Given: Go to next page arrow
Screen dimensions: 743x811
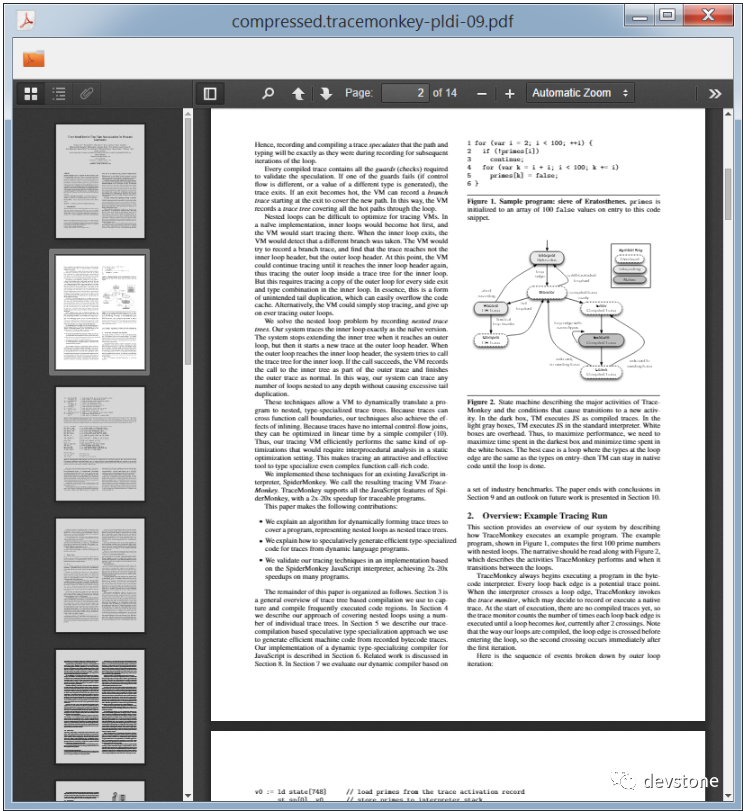Looking at the screenshot, I should [326, 94].
